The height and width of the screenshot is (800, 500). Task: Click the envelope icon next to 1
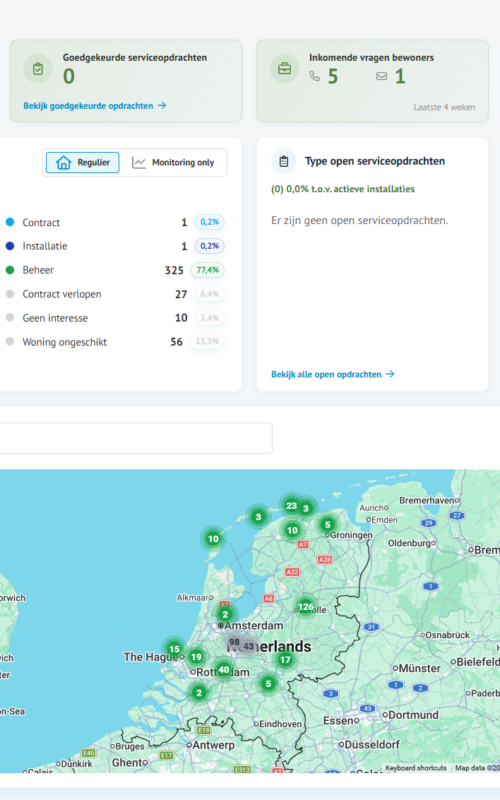point(381,76)
